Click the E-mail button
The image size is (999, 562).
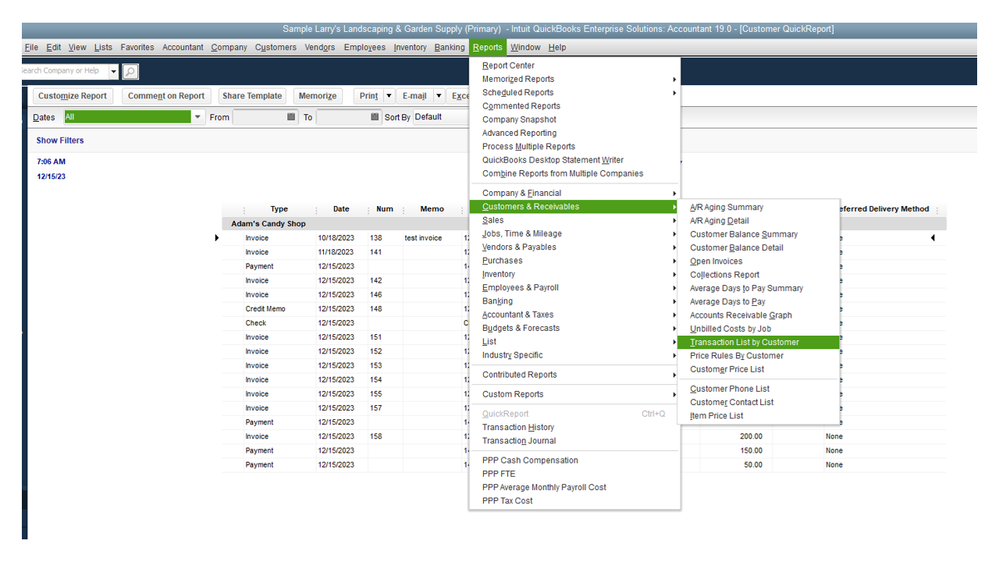point(414,96)
